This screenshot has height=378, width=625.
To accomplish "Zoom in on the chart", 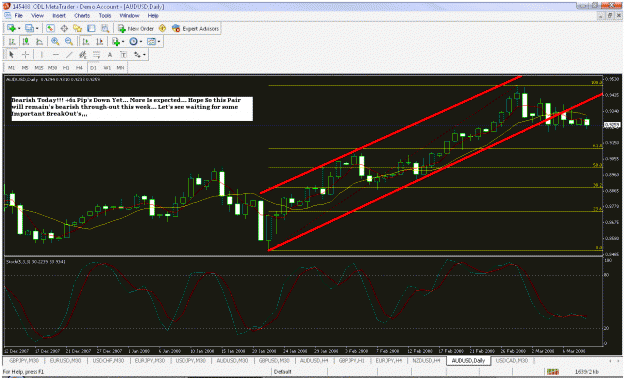I will click(55, 41).
